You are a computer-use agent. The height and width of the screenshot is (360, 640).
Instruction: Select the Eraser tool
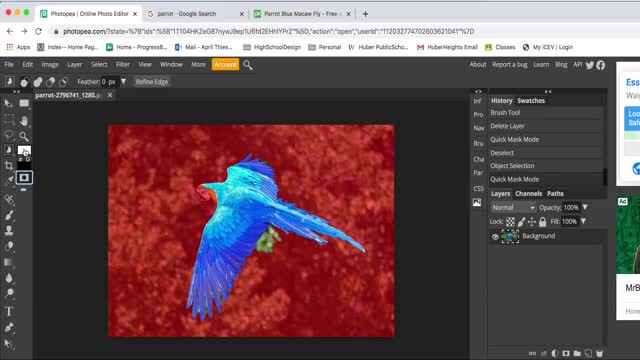(x=9, y=246)
